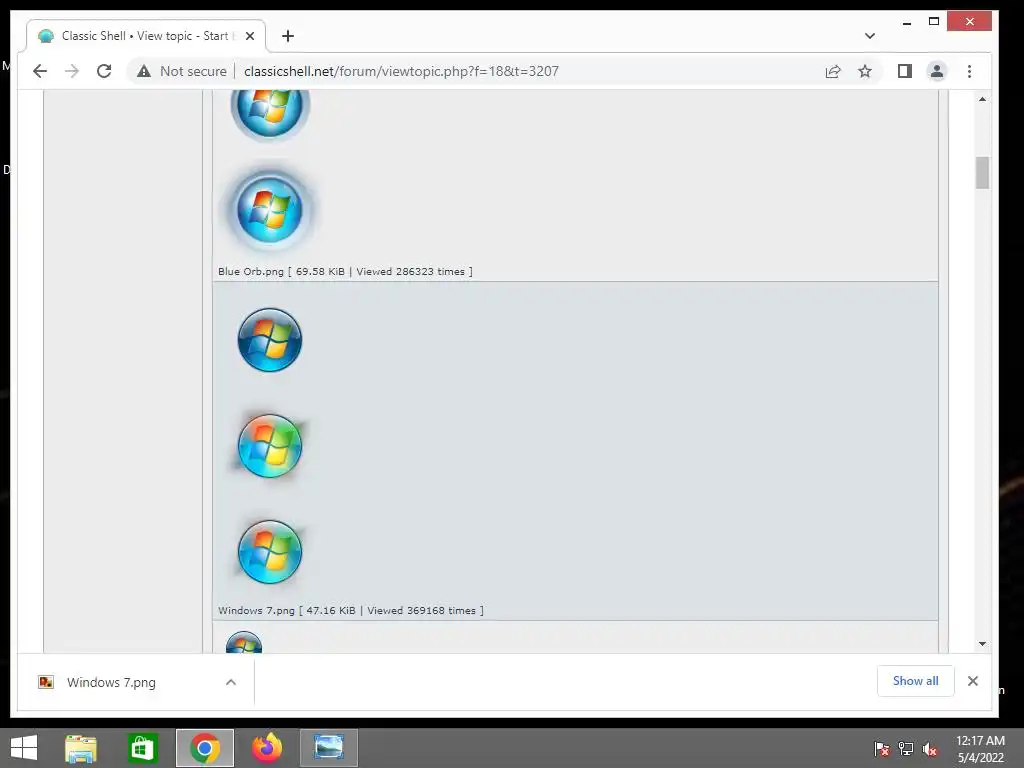Viewport: 1024px width, 768px height.
Task: Click the Classic Shell tab favicon
Action: 45,36
